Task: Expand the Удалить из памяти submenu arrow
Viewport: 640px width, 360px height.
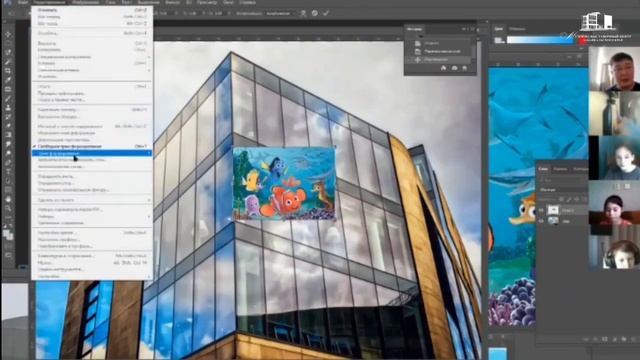Action: pyautogui.click(x=149, y=200)
